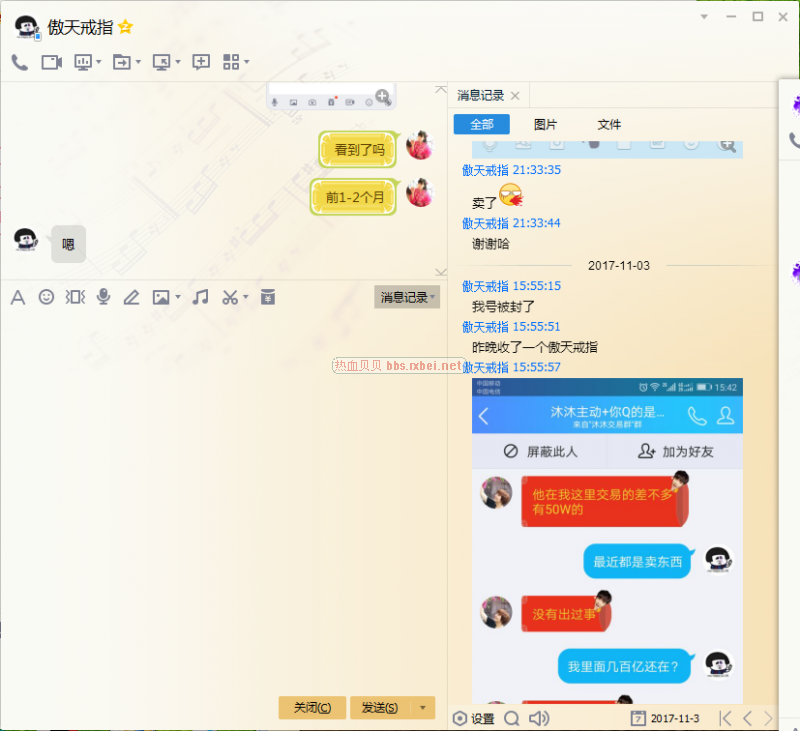This screenshot has width=800, height=731.
Task: Open the font settings "A" icon
Action: pos(17,297)
